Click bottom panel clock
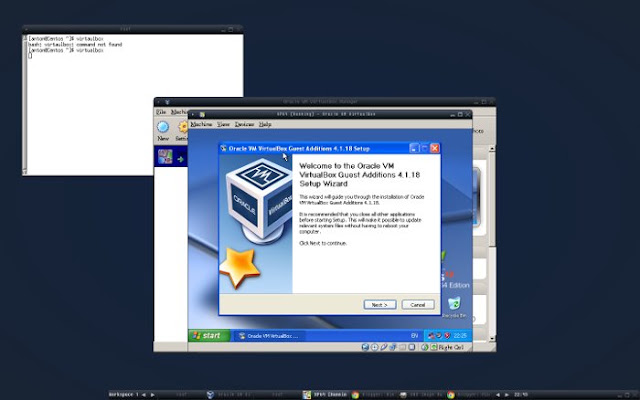This screenshot has height=400, width=640. [x=520, y=395]
